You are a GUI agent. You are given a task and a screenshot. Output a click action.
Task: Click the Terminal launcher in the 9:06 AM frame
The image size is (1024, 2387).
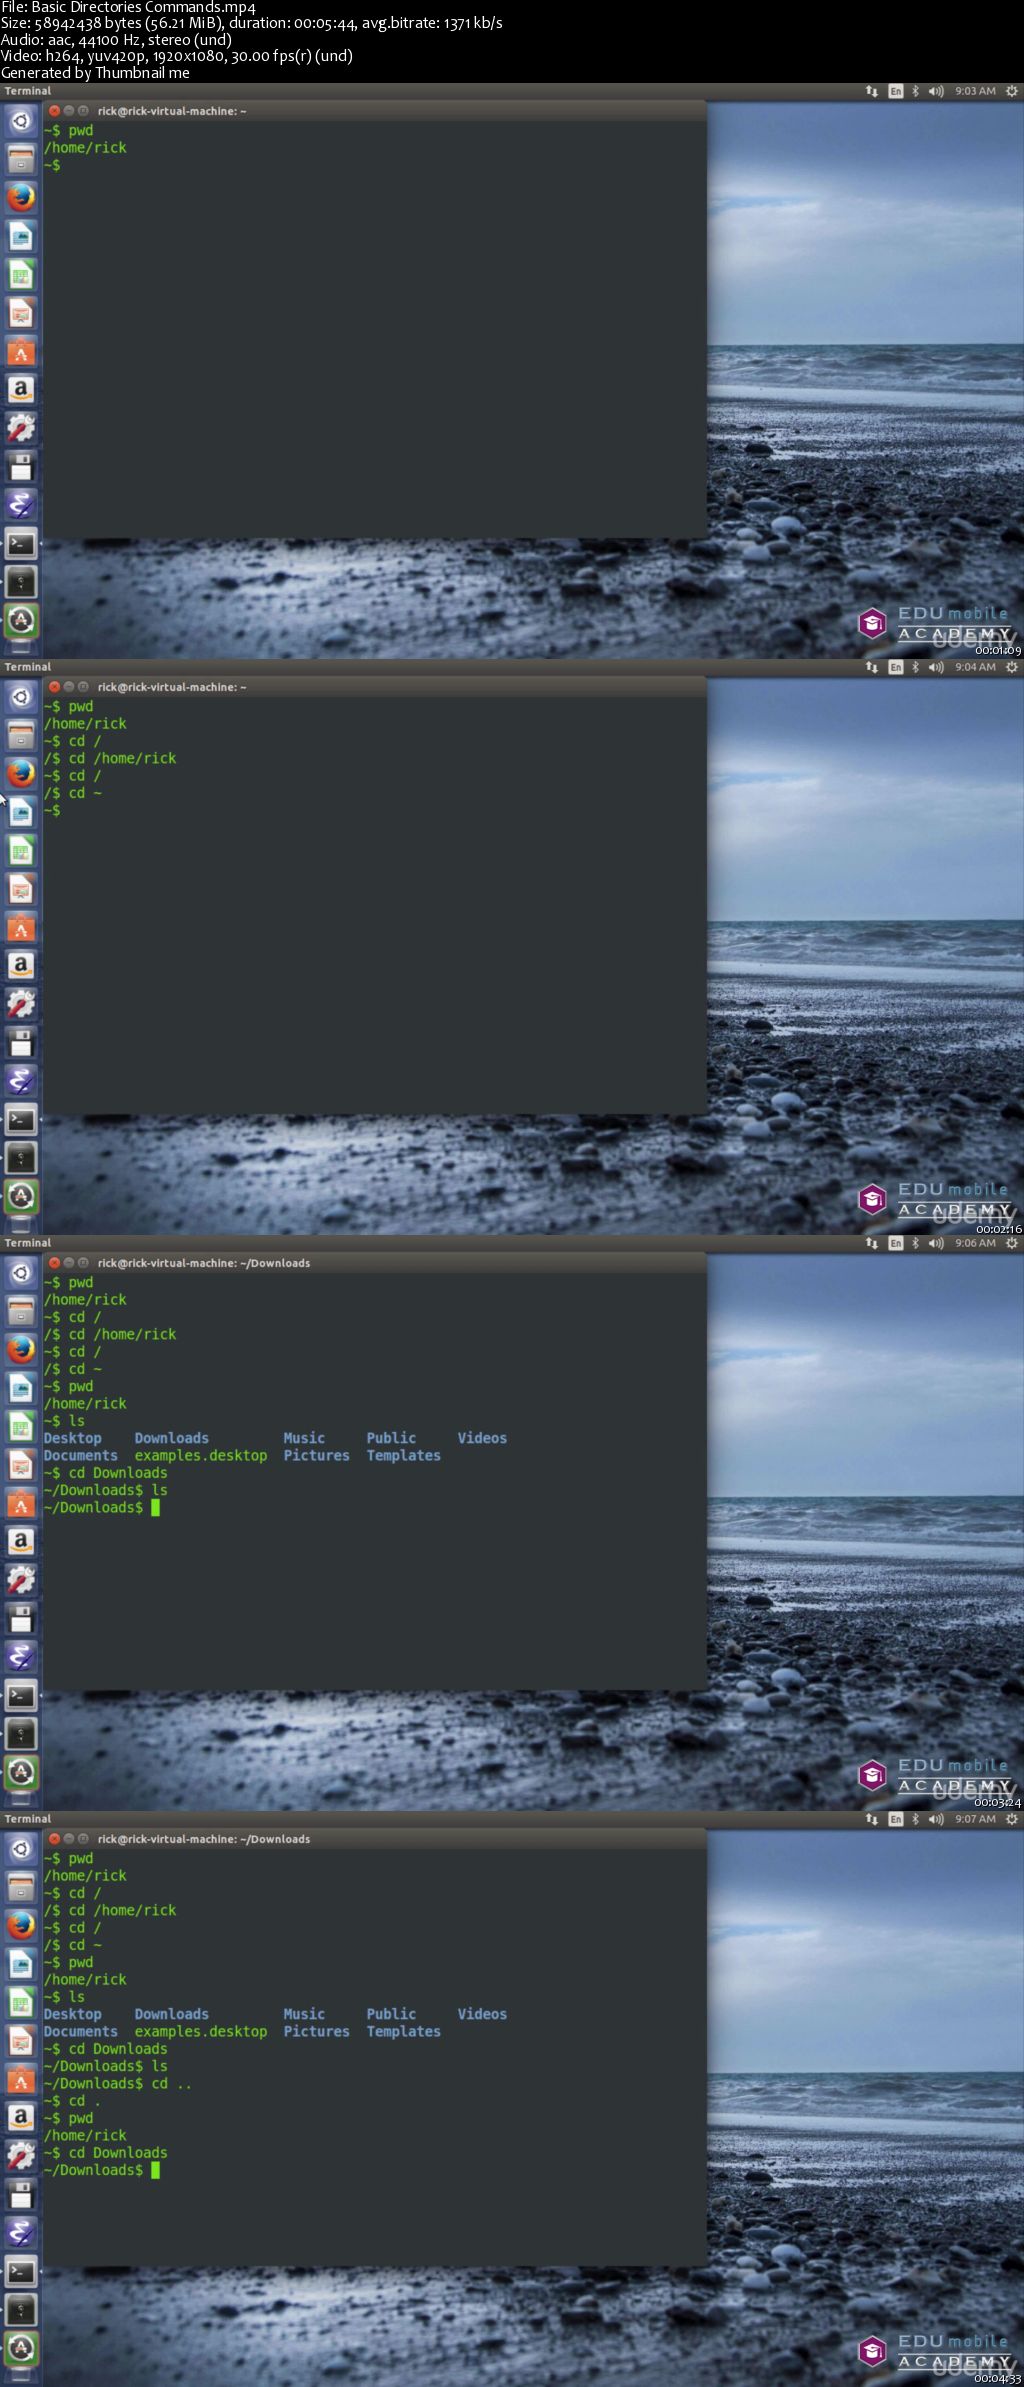click(x=21, y=1696)
